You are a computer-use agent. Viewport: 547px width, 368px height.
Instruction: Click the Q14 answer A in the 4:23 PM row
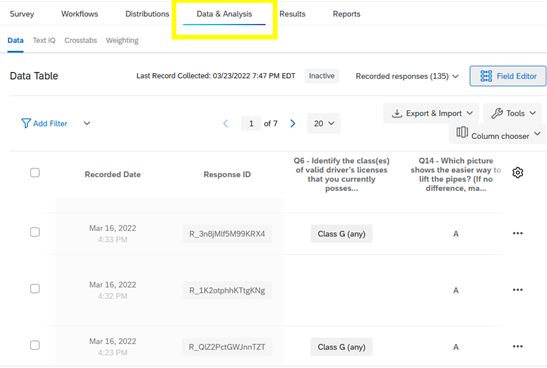pos(456,347)
